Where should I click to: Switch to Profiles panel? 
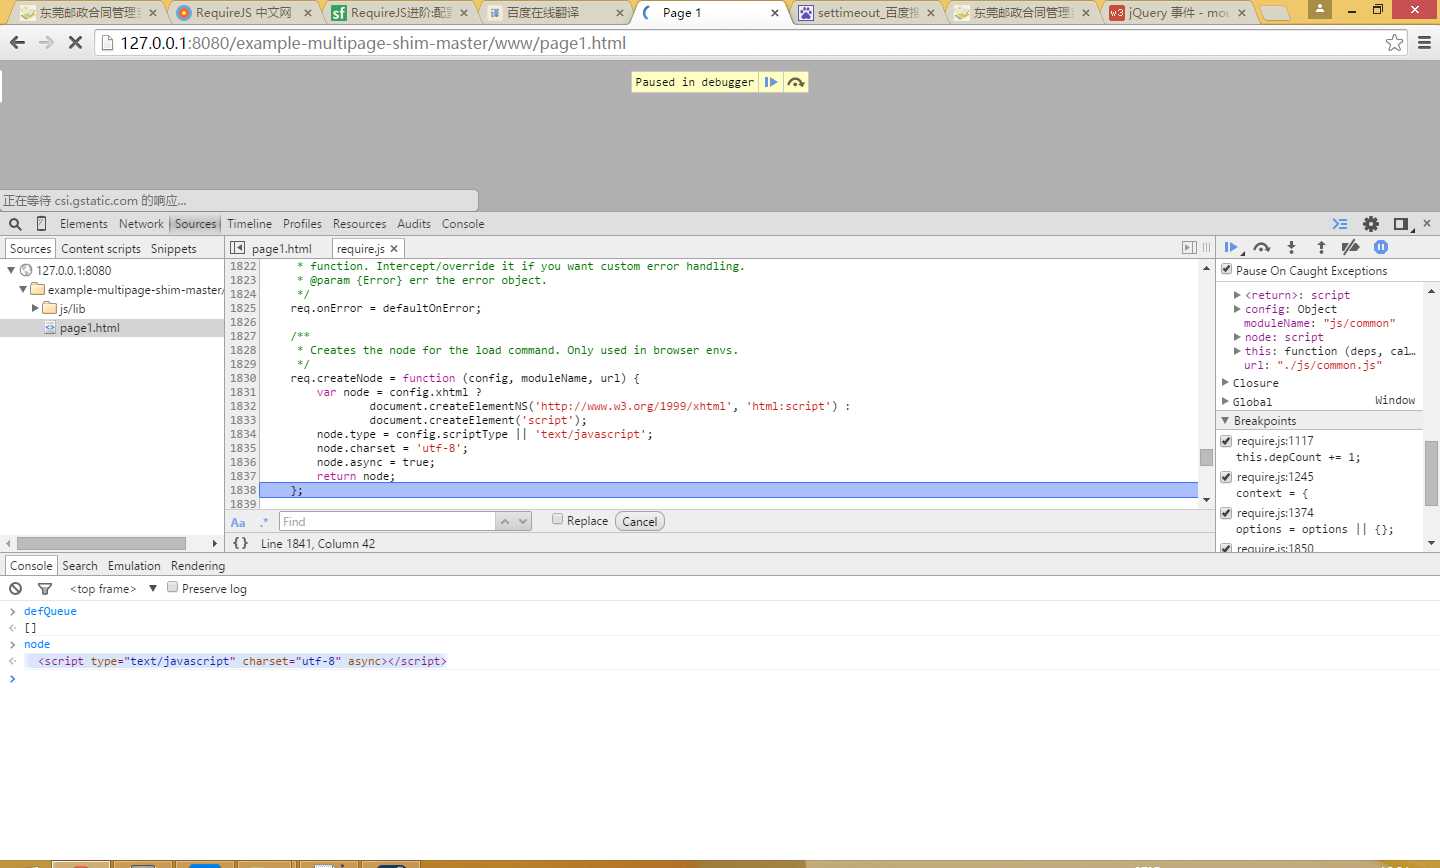tap(302, 224)
